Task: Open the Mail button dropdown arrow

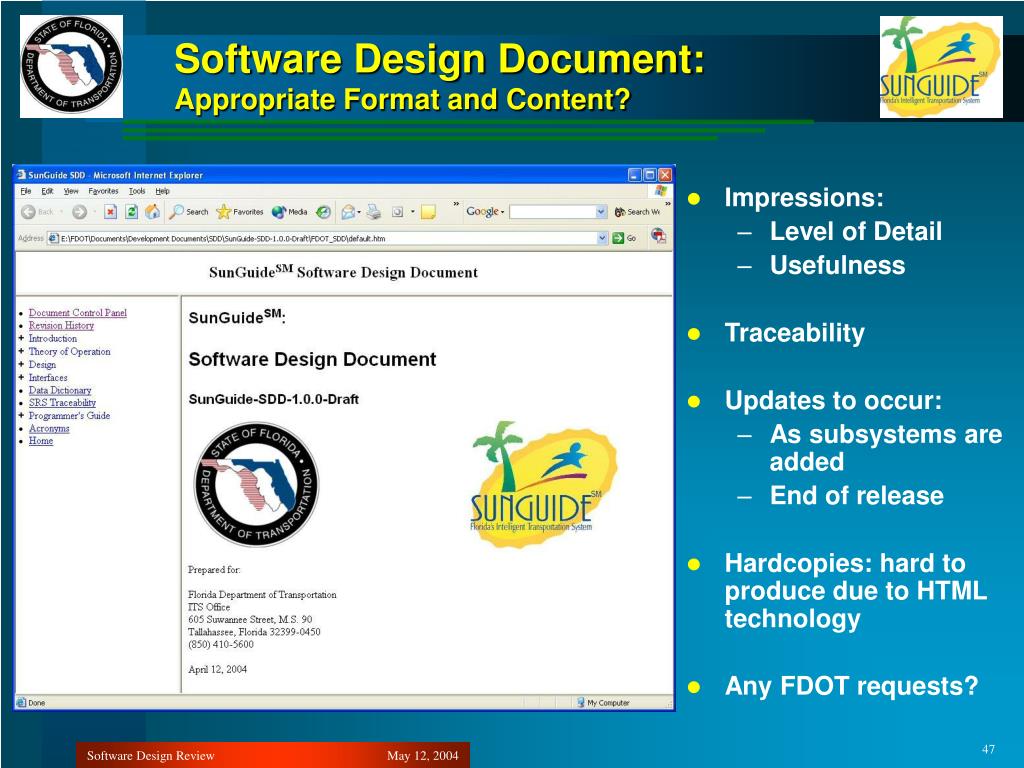Action: pos(359,212)
